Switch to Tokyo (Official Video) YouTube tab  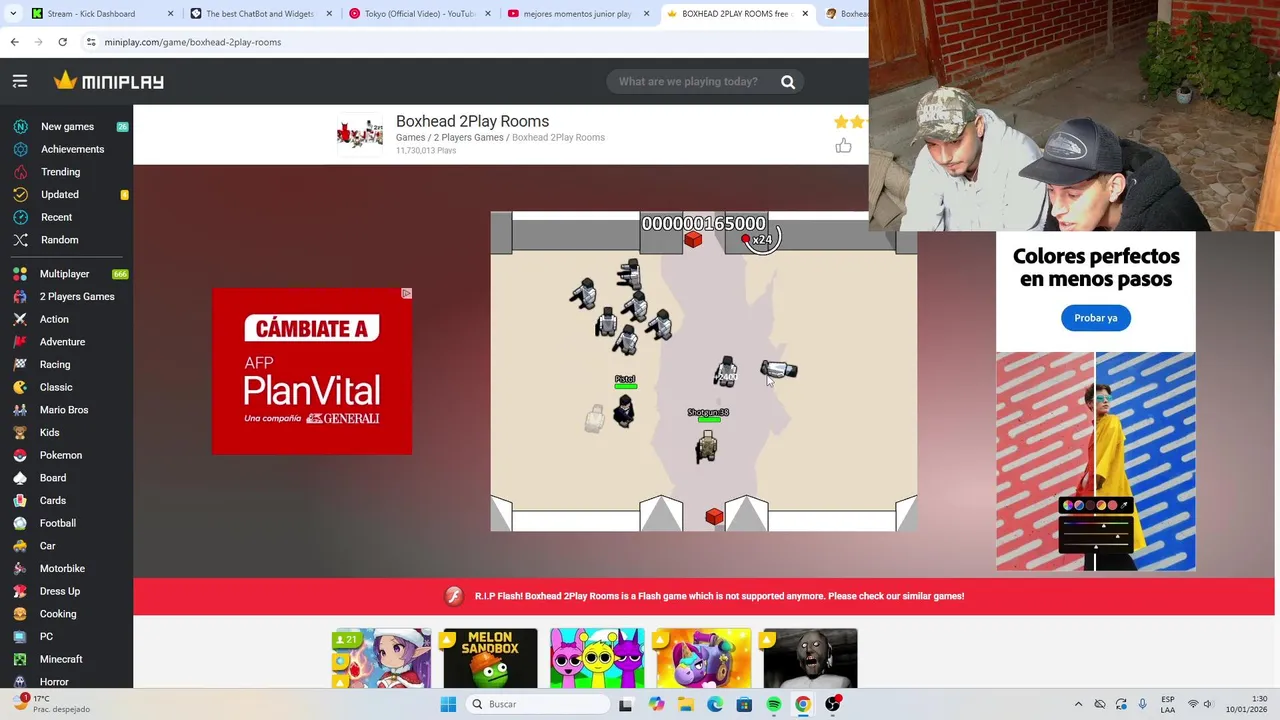(x=420, y=14)
